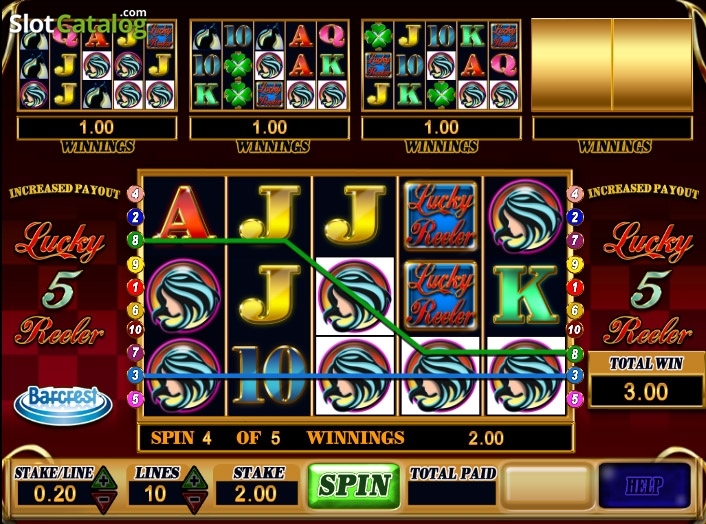Click the Barcrest logo
706x524 pixels.
63,405
